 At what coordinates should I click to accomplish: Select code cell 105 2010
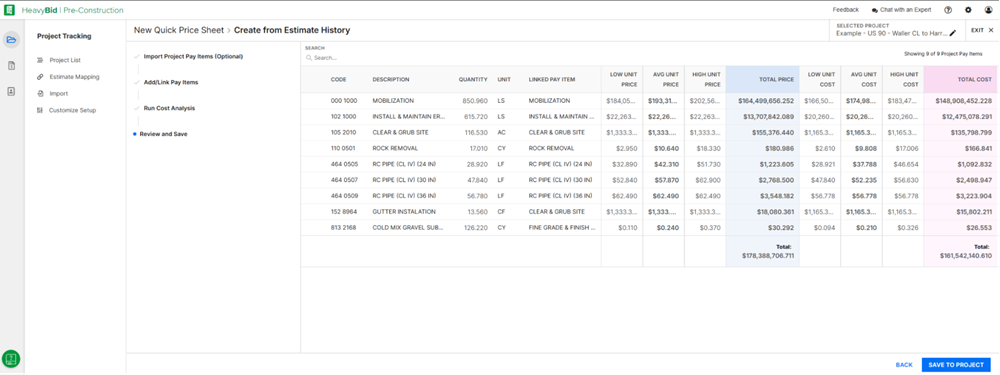[x=344, y=132]
